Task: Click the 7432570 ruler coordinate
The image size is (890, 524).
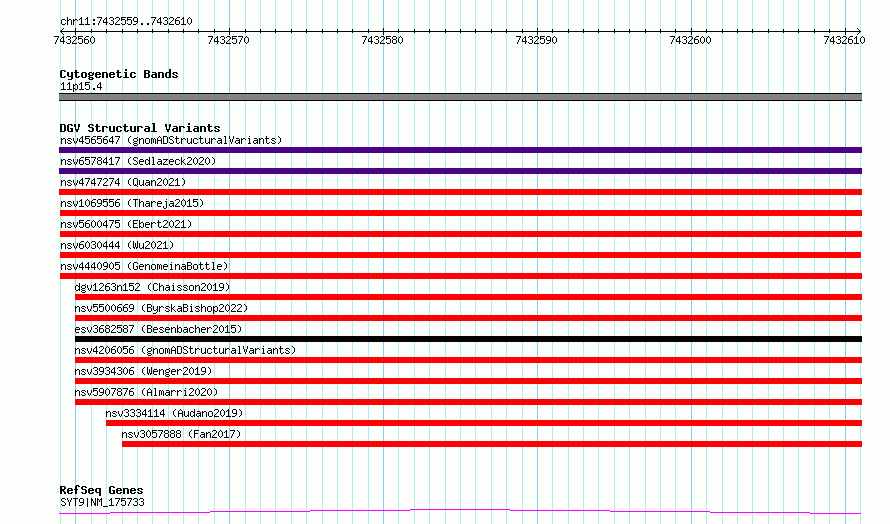Action: (x=228, y=40)
